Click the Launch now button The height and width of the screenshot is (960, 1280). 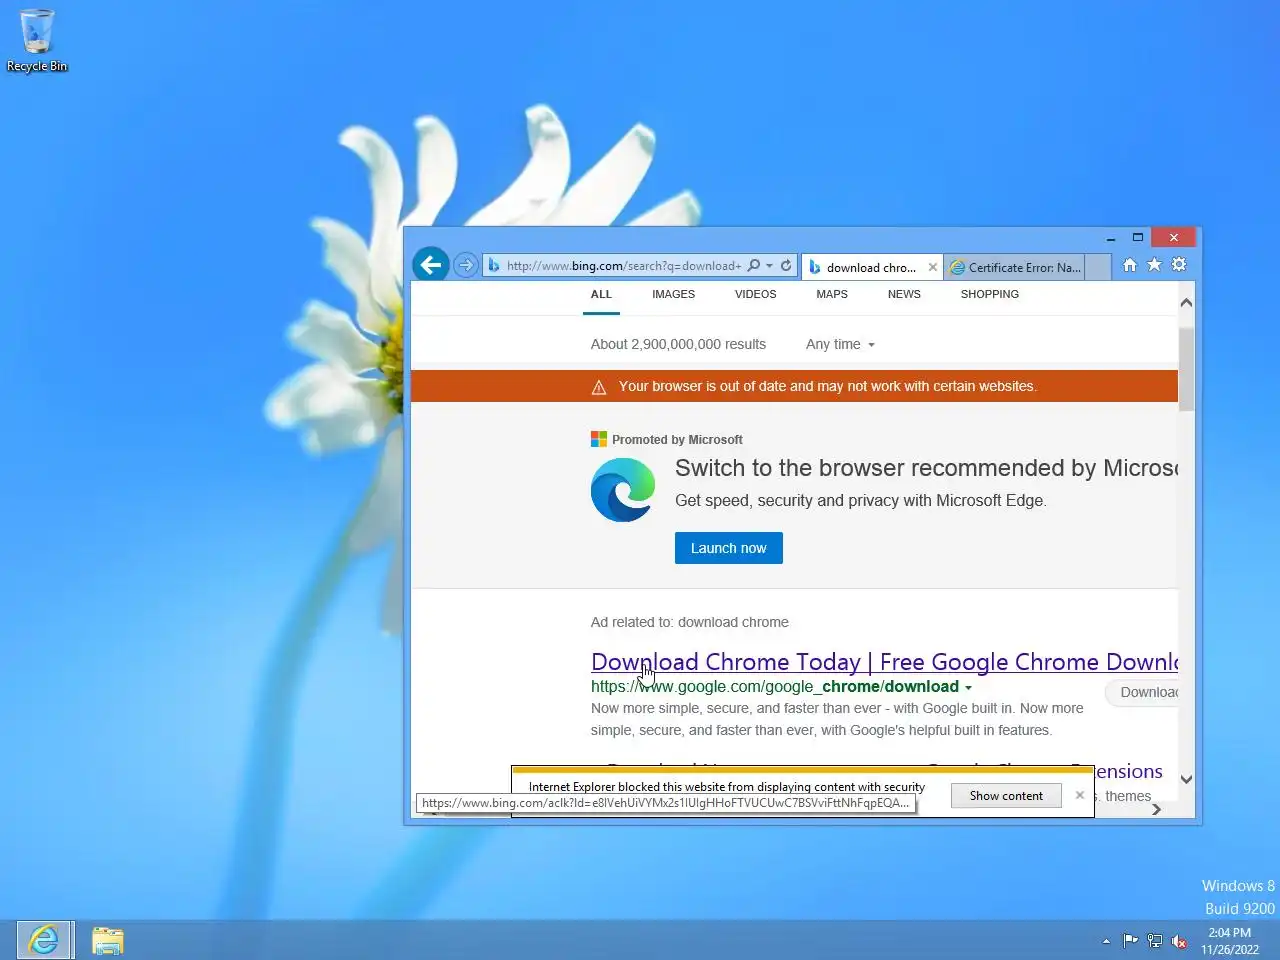coord(729,548)
